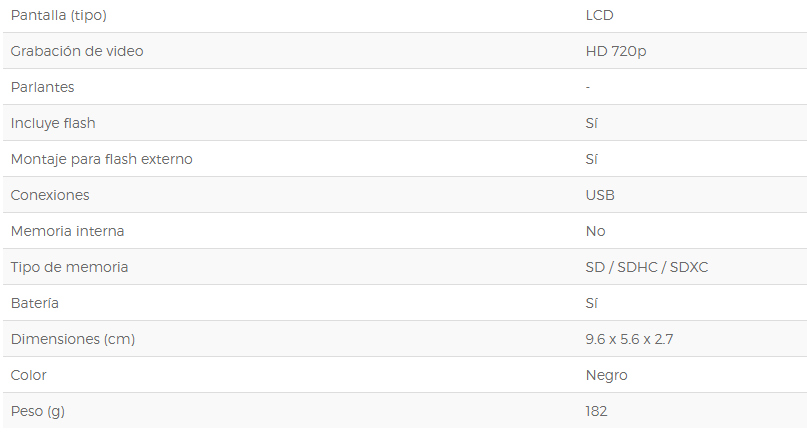Select the 182 weight value
The height and width of the screenshot is (440, 807).
point(596,411)
